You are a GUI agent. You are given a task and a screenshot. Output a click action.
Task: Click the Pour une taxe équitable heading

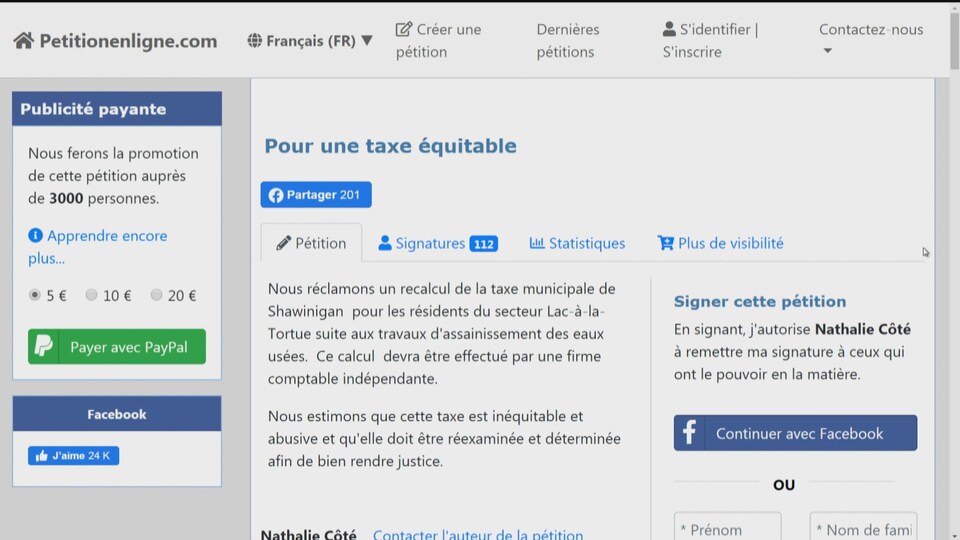391,146
